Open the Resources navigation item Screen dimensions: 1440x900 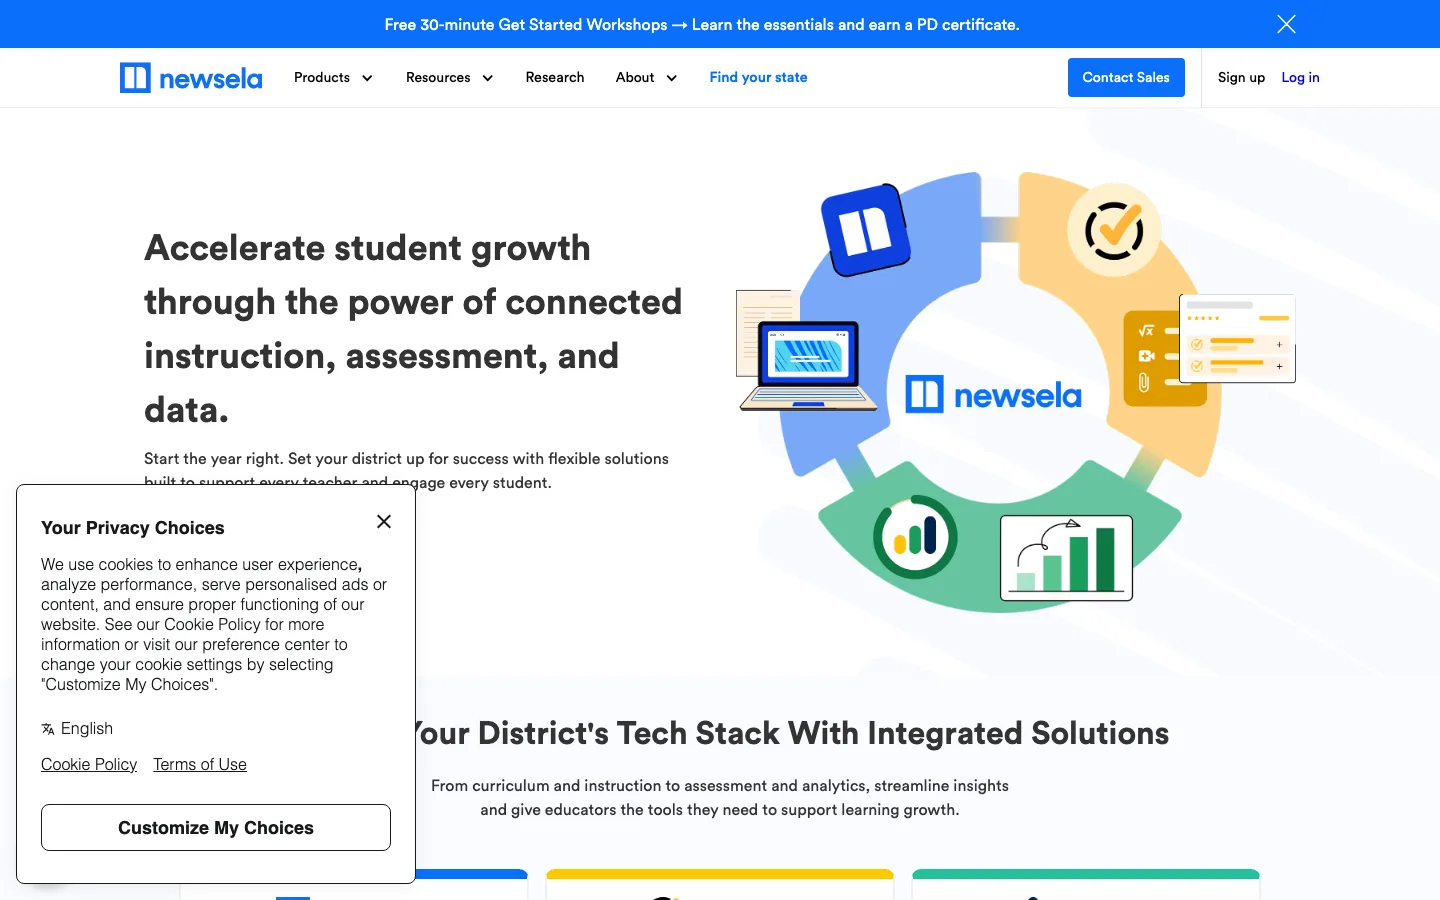click(438, 77)
